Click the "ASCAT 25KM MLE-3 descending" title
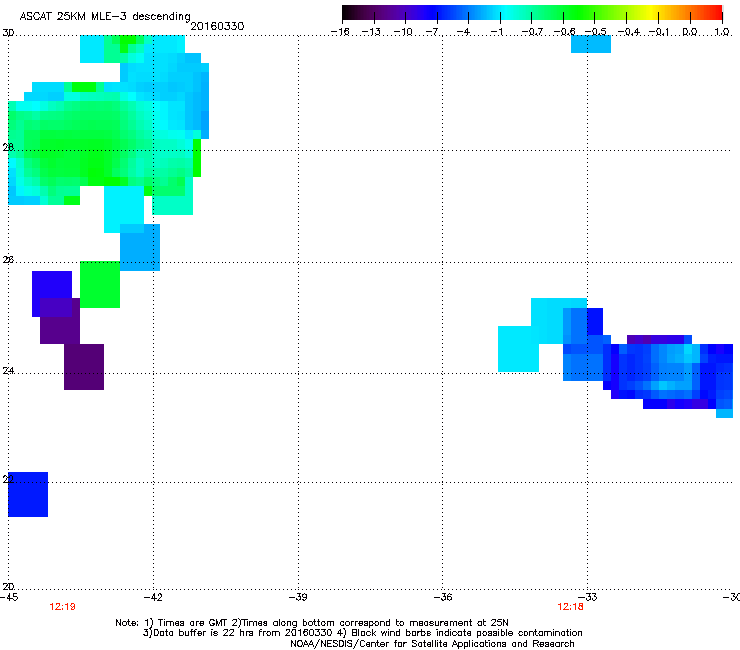The image size is (740, 650). [x=105, y=16]
